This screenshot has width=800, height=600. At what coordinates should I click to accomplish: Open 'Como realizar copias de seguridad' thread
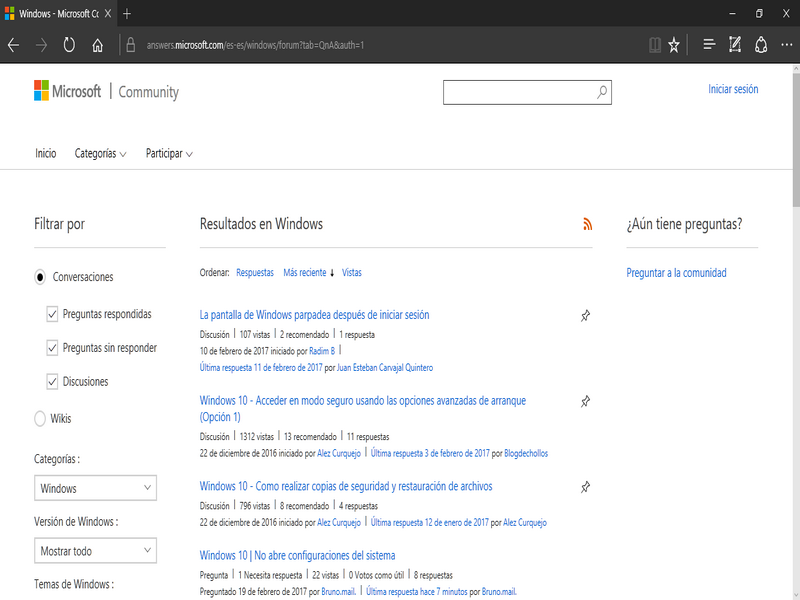(346, 486)
